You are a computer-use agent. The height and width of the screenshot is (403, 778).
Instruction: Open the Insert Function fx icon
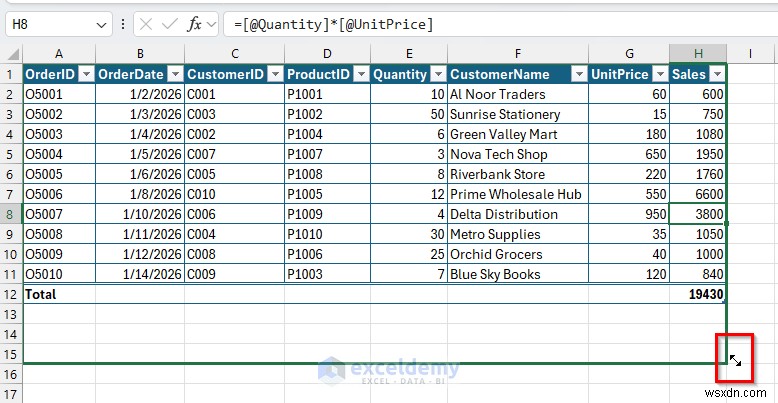[194, 24]
